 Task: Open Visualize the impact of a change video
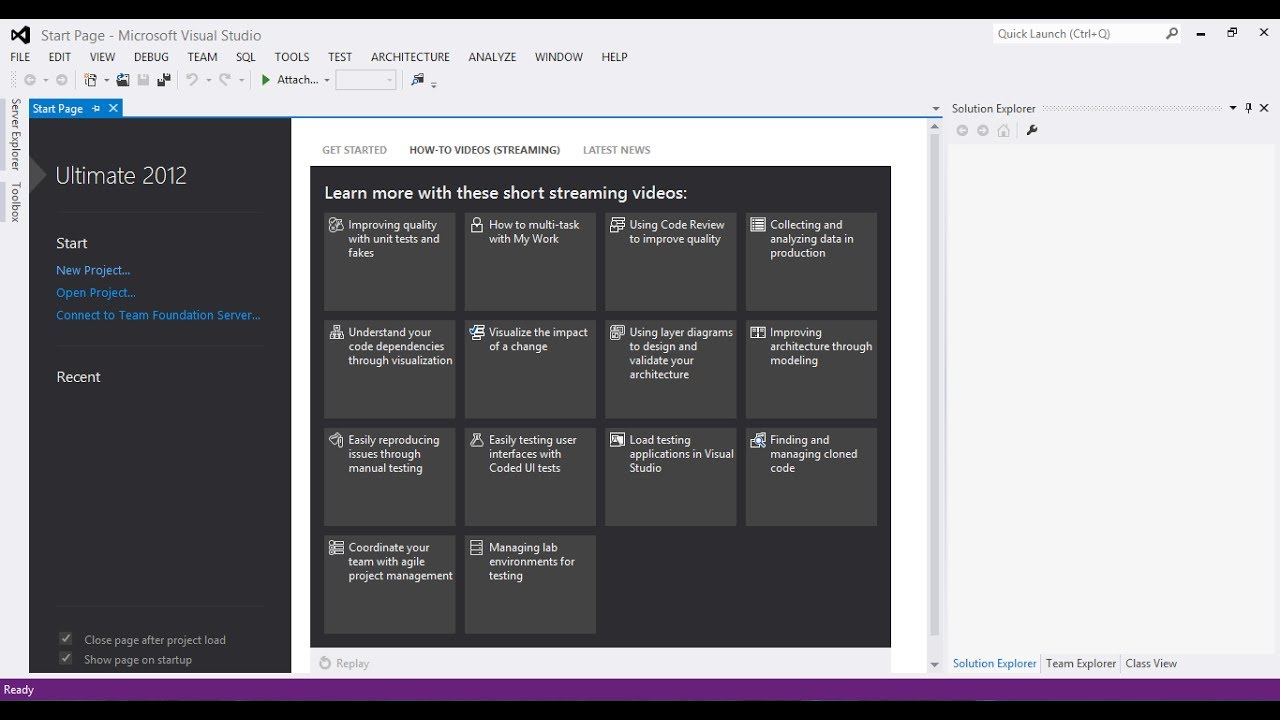coord(530,369)
